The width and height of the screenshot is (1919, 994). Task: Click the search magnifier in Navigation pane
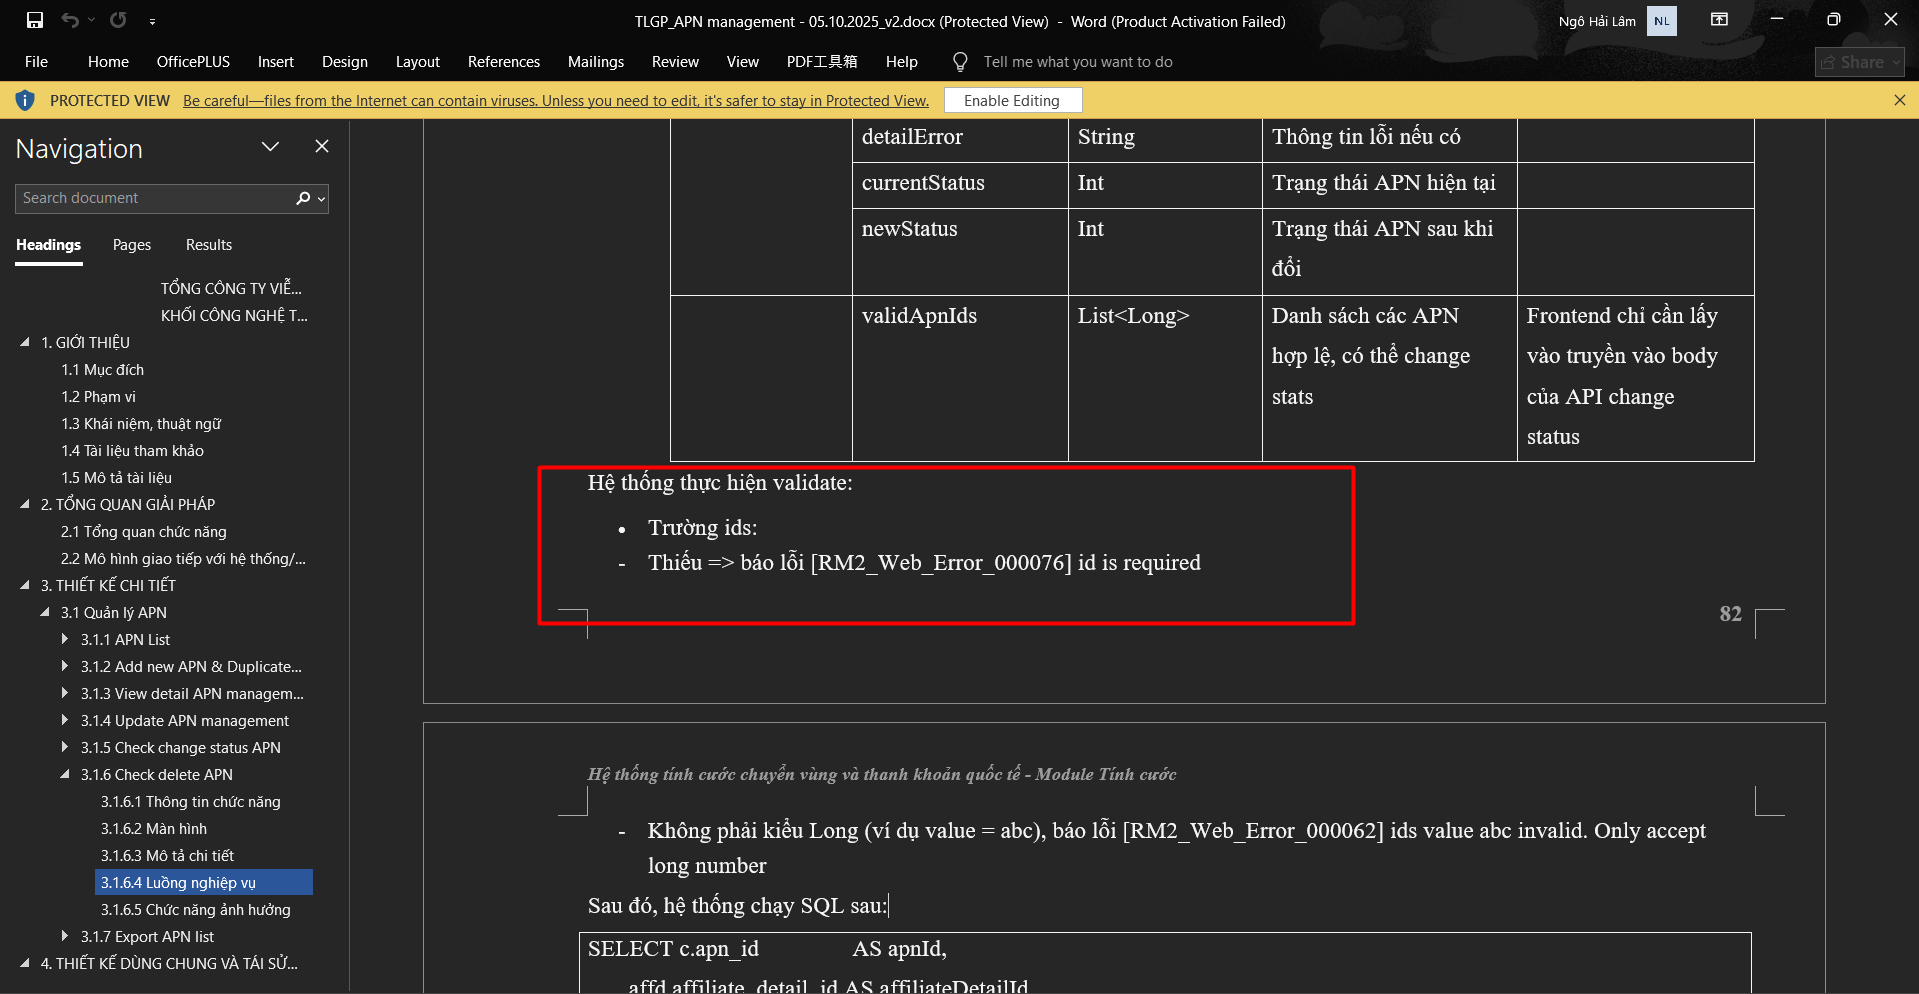pos(304,198)
